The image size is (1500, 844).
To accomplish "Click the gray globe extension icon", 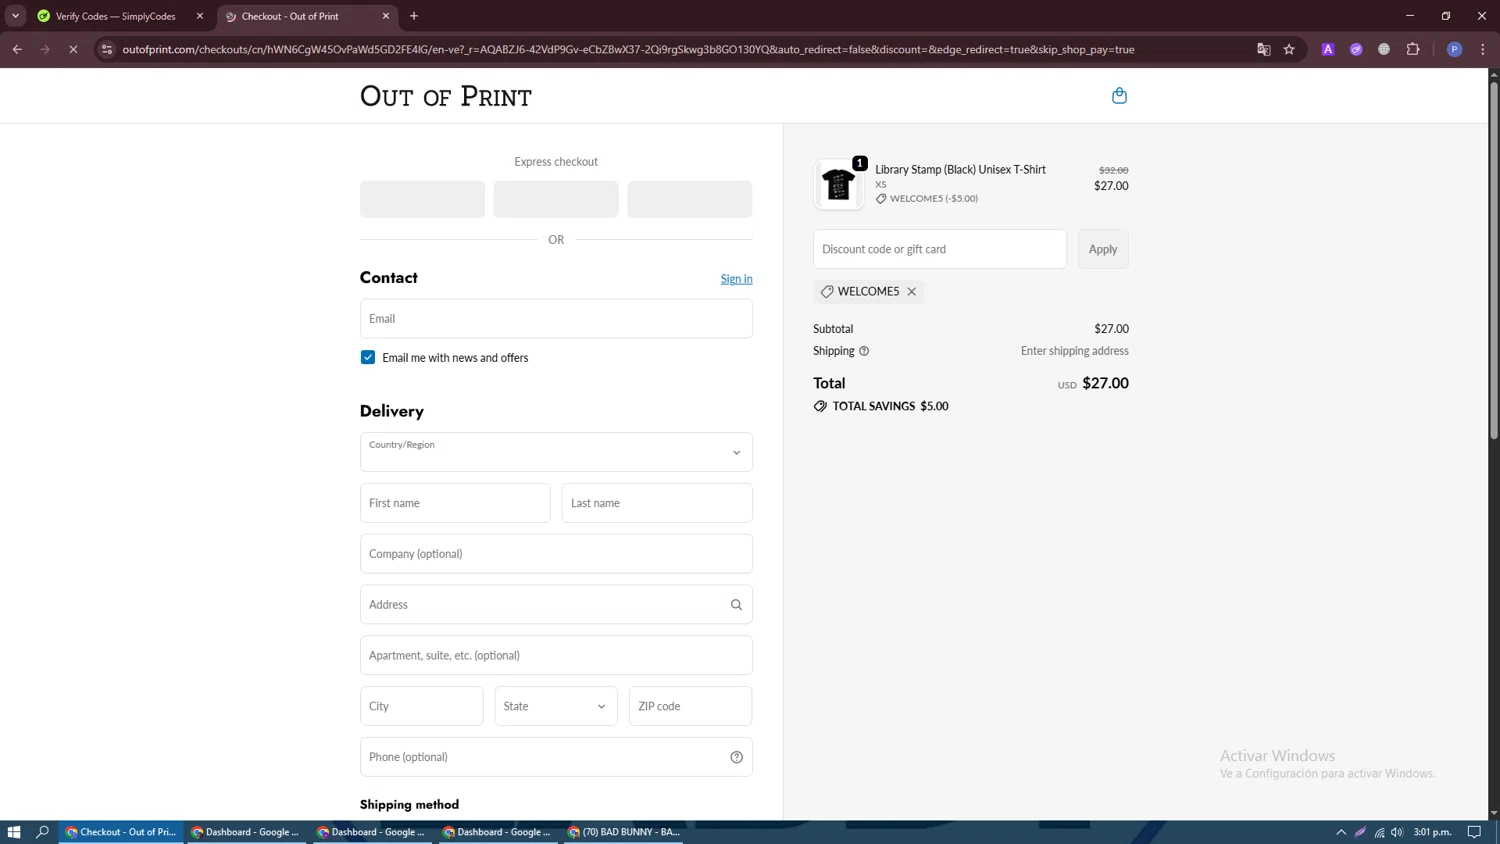I will [x=1384, y=49].
